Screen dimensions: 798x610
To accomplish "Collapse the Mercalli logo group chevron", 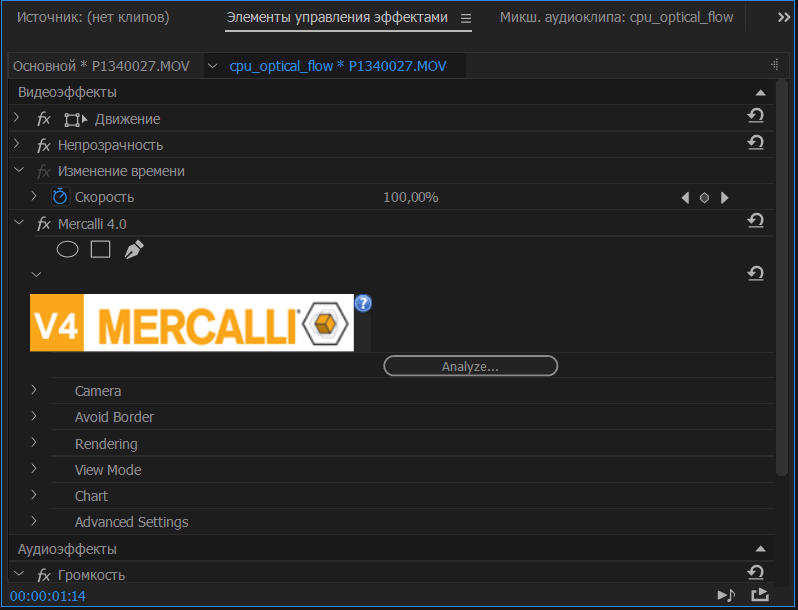I will [x=36, y=275].
